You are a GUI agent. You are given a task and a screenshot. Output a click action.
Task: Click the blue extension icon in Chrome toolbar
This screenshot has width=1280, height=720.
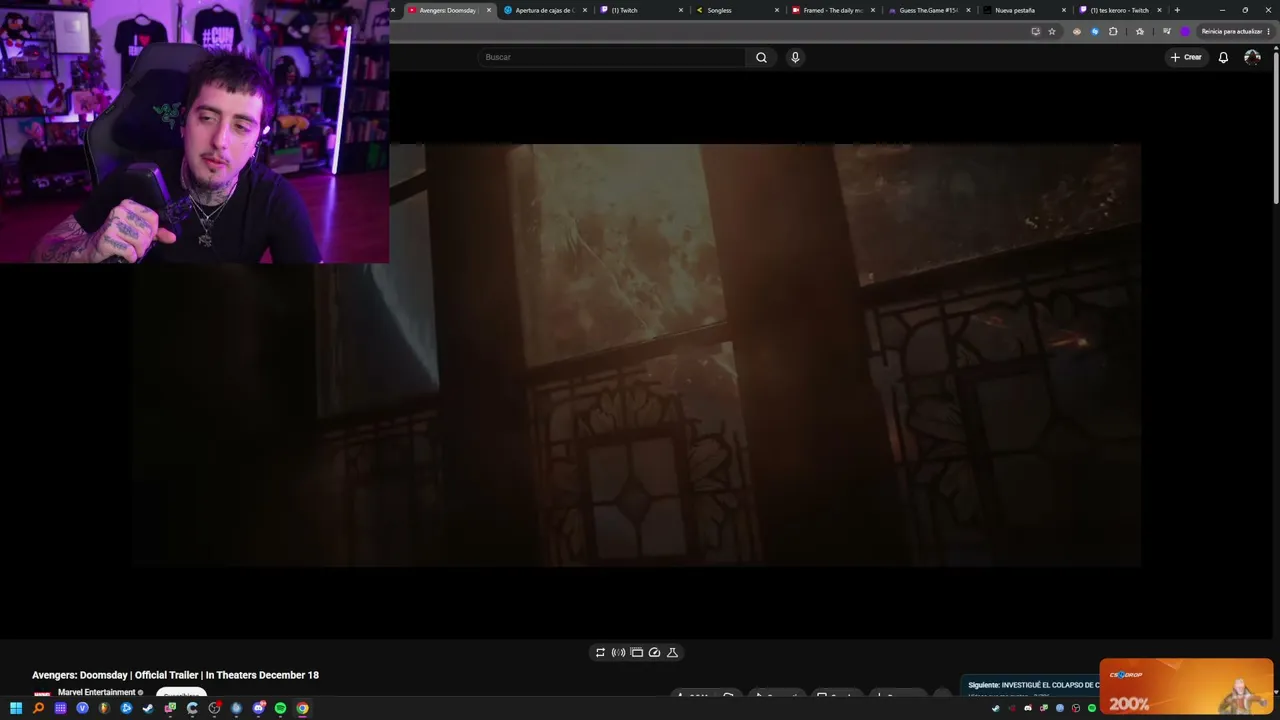tap(1095, 31)
